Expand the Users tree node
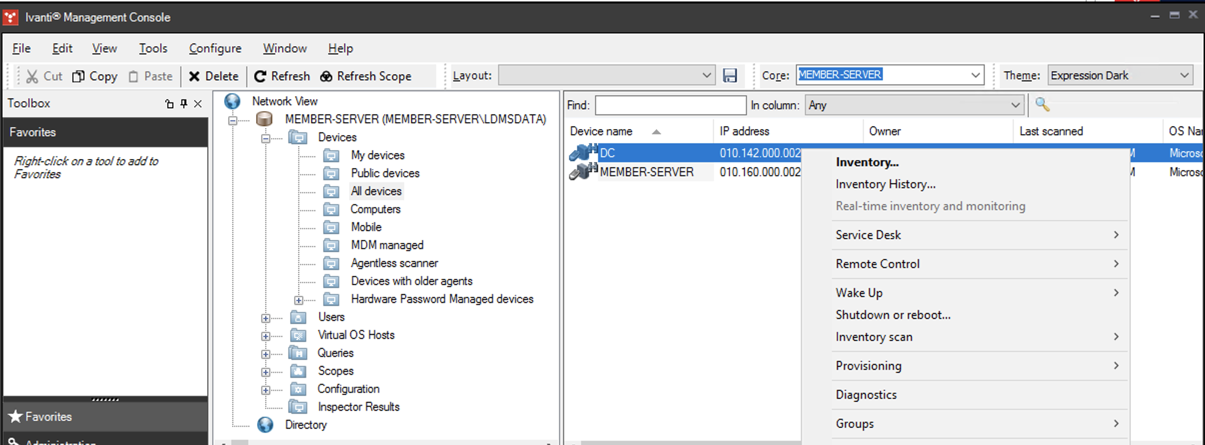Image resolution: width=1205 pixels, height=445 pixels. (266, 317)
